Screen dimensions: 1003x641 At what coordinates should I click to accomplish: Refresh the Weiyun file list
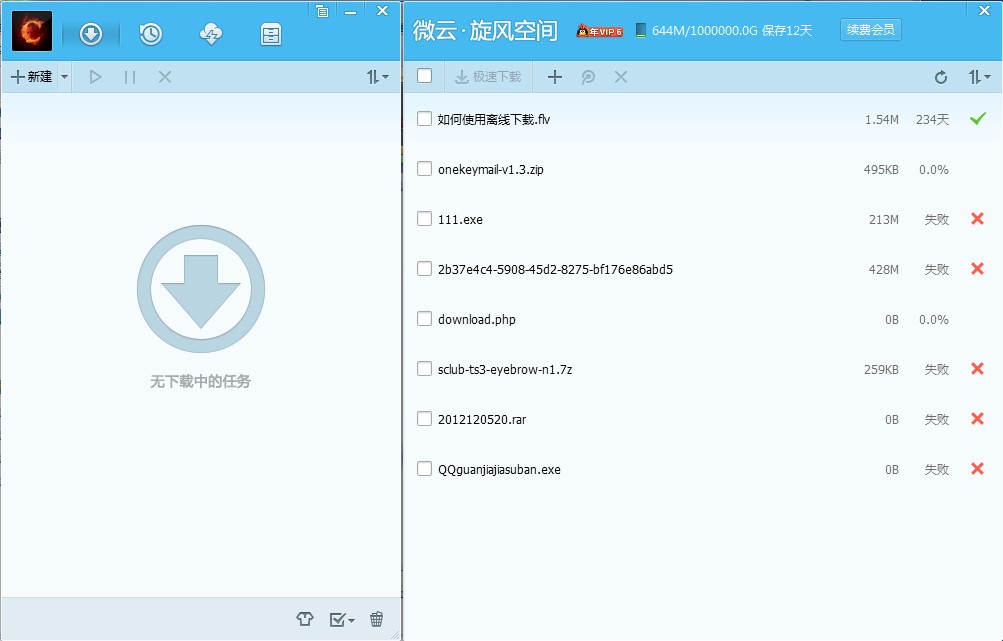(x=940, y=76)
